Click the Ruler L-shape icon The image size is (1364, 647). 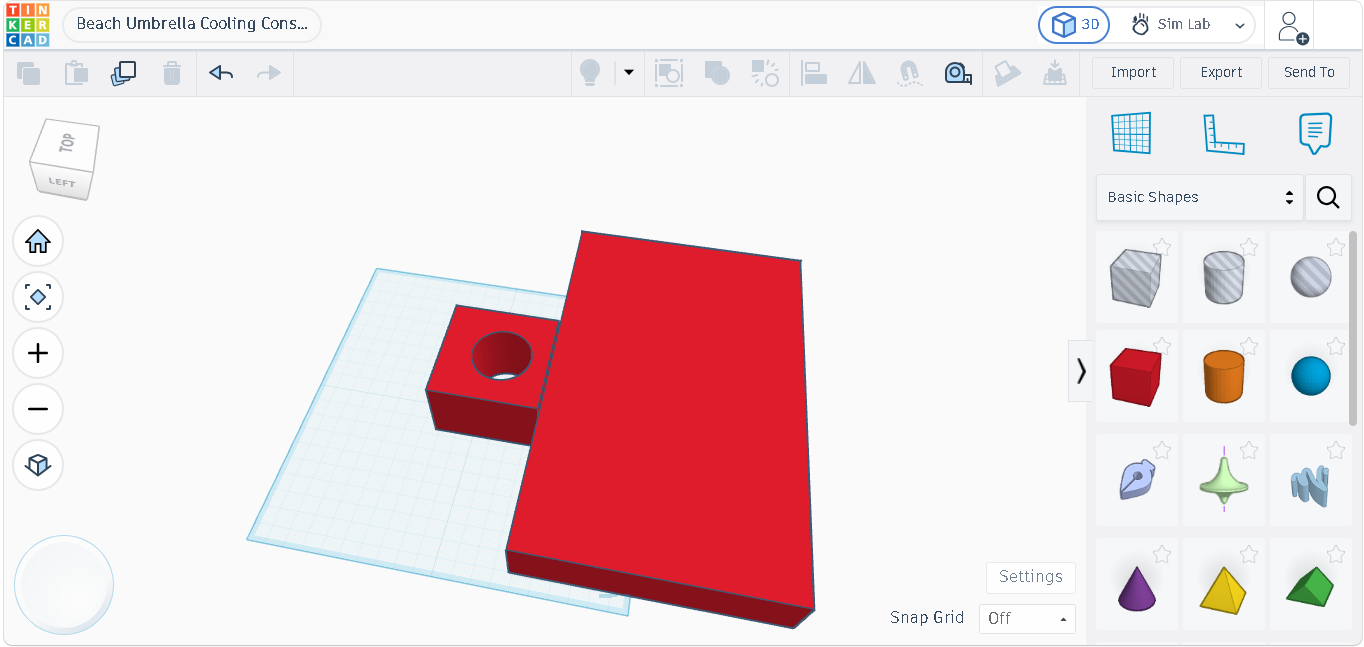[1223, 134]
